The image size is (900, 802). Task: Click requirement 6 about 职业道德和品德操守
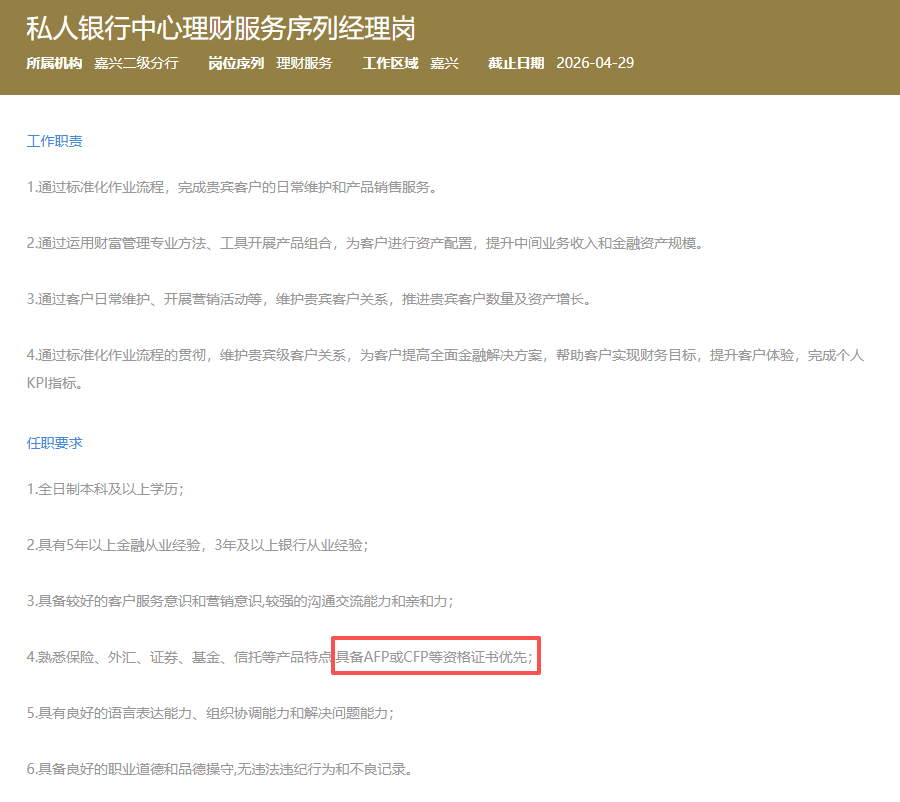pos(219,769)
